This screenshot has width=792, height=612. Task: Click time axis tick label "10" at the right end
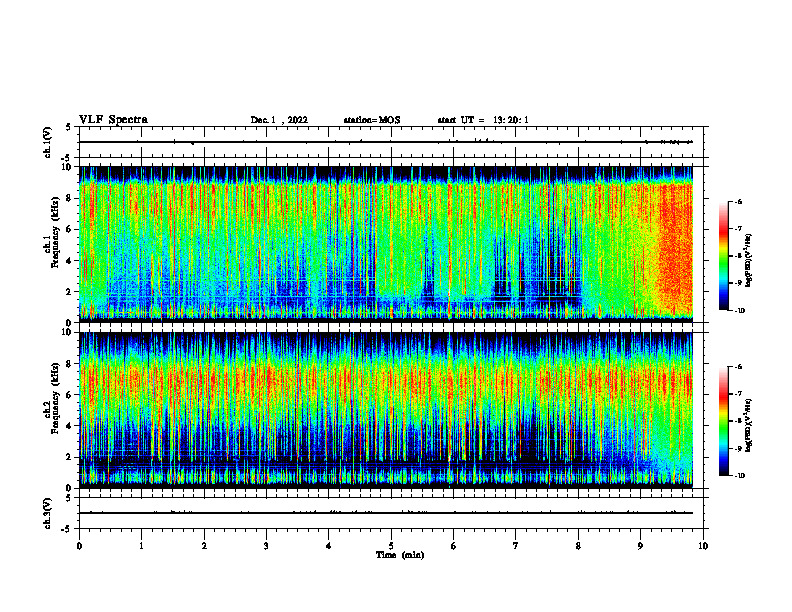point(703,546)
